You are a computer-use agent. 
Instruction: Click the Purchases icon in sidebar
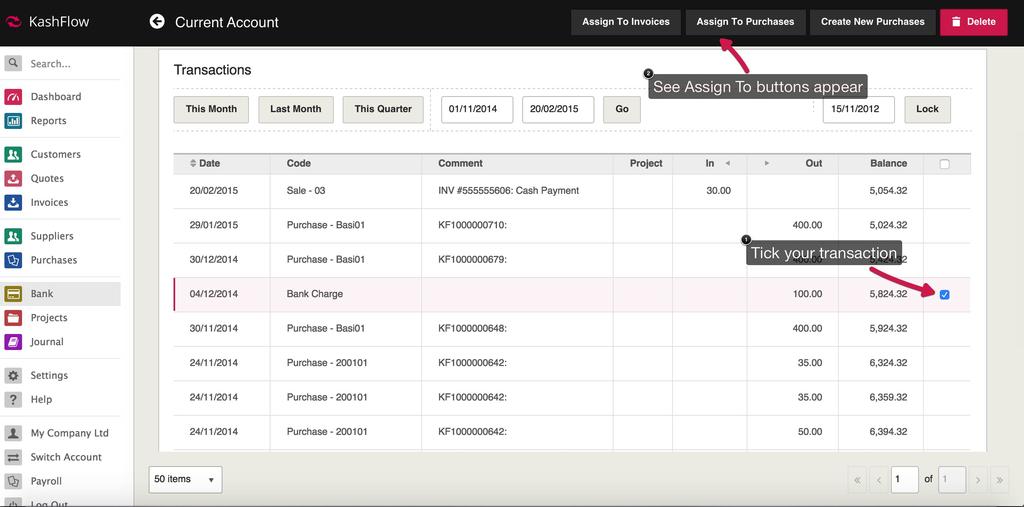point(13,260)
